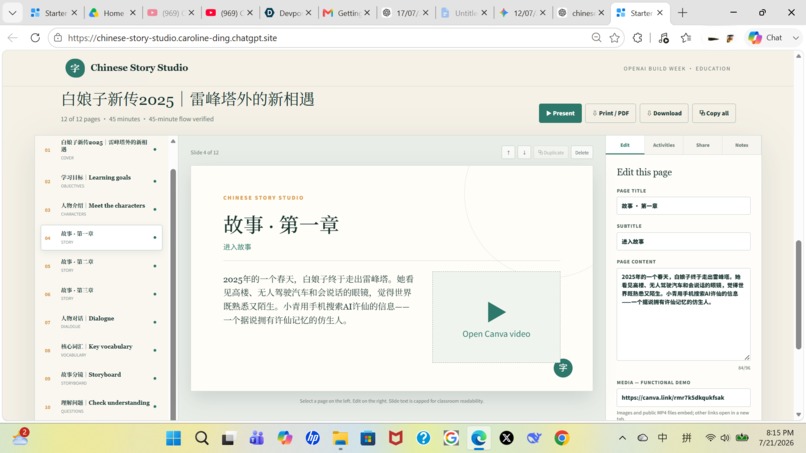Select slide 02 Learning goals
Viewport: 806px width, 453px height.
[102, 181]
